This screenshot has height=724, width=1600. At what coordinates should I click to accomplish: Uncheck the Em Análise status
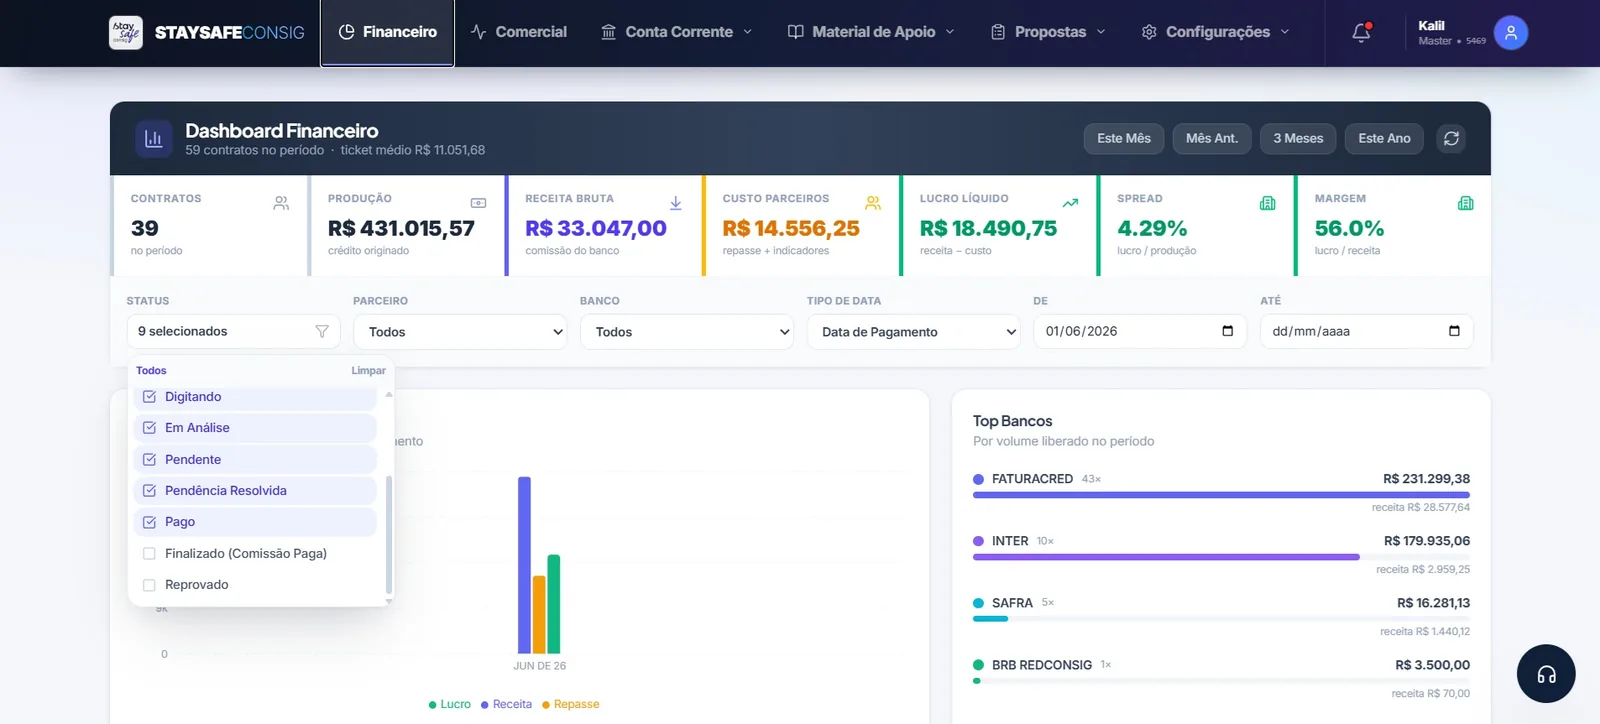149,428
